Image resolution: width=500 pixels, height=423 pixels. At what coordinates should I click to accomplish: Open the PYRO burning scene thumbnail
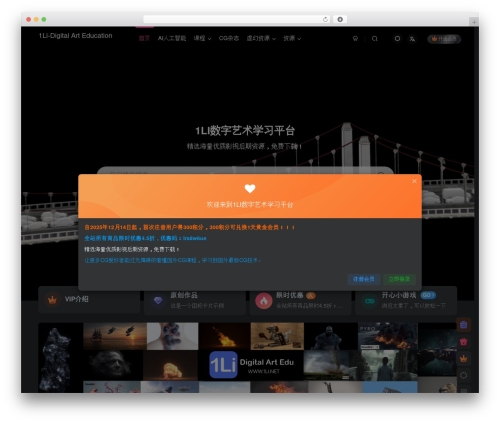(x=388, y=336)
